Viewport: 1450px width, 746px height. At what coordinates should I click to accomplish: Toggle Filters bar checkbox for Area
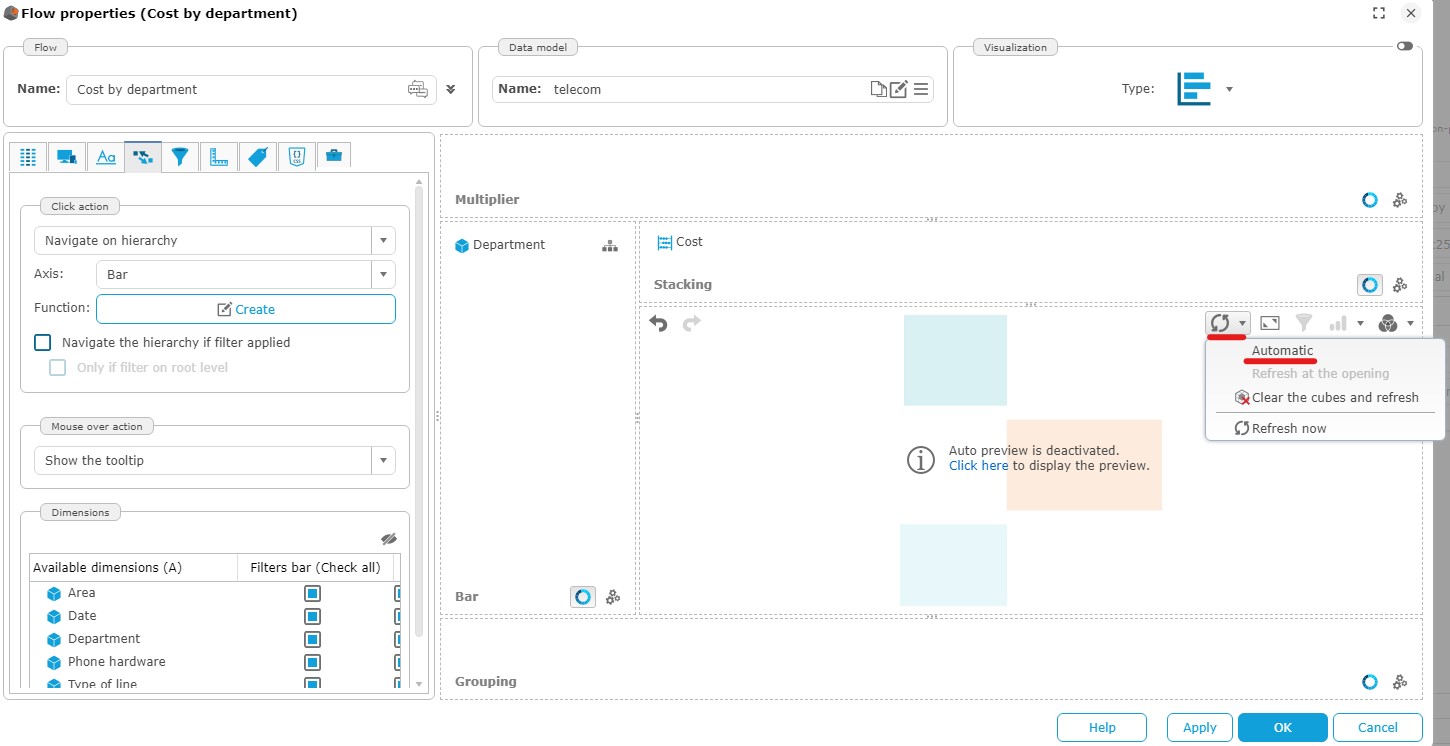click(x=312, y=593)
